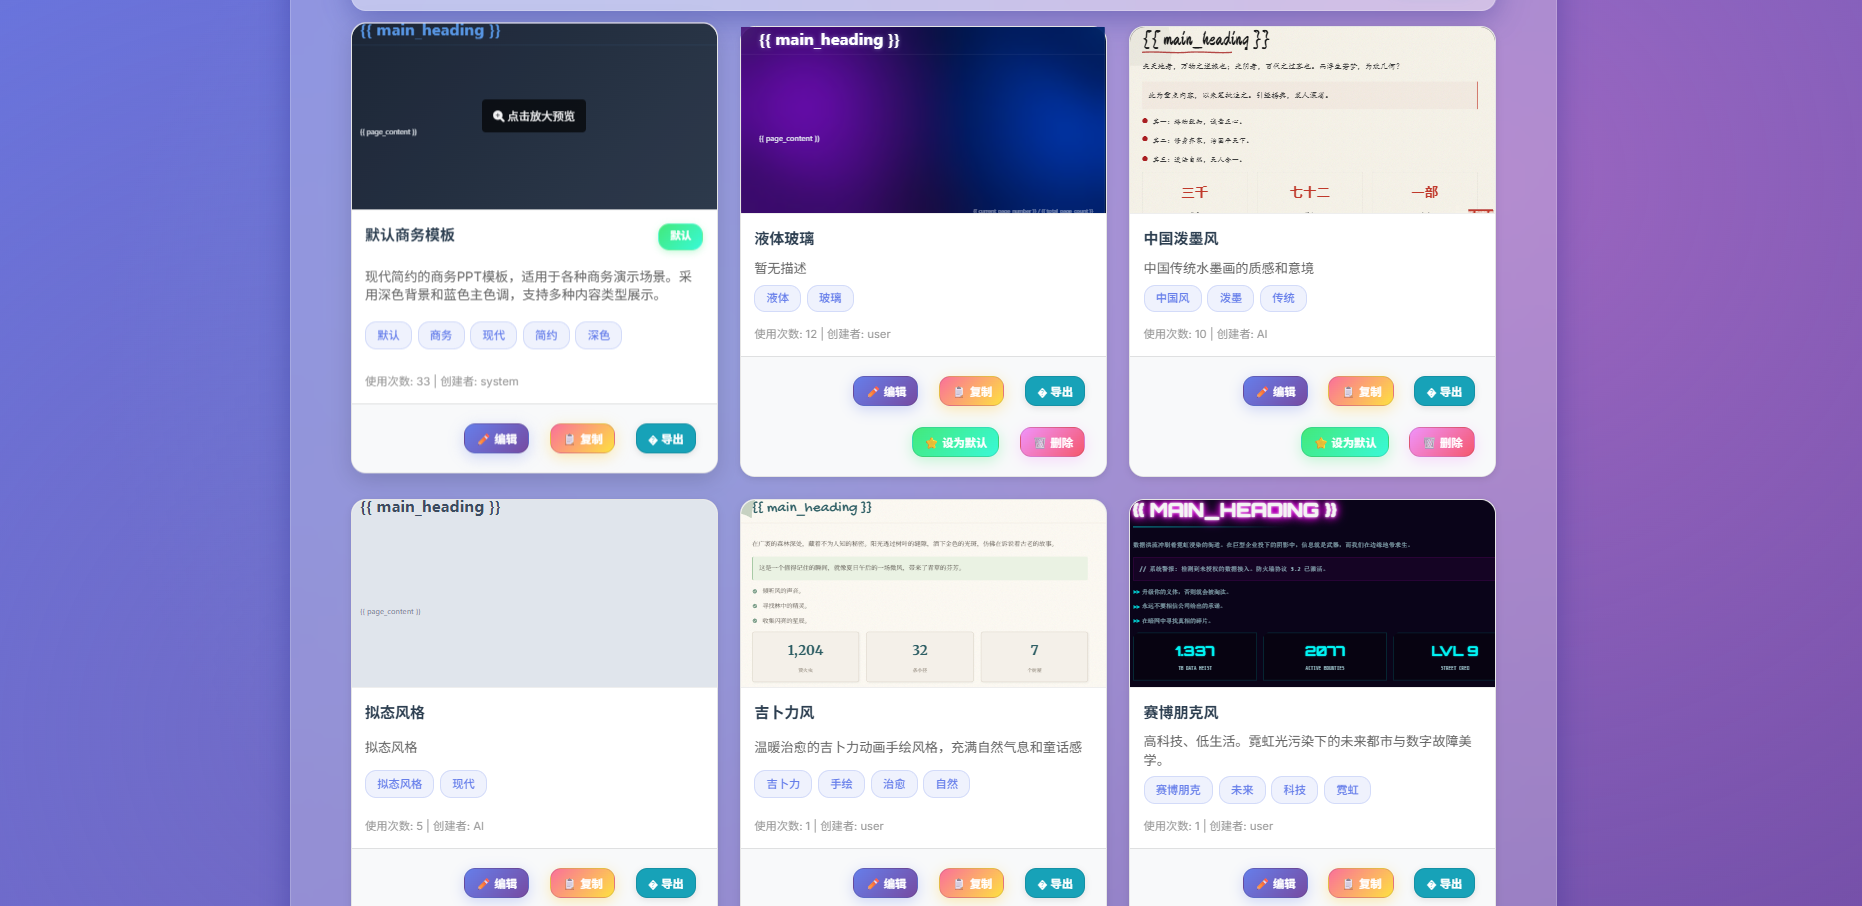The height and width of the screenshot is (906, 1862).
Task: Edit the 赛博朋克风 template
Action: 1275,883
